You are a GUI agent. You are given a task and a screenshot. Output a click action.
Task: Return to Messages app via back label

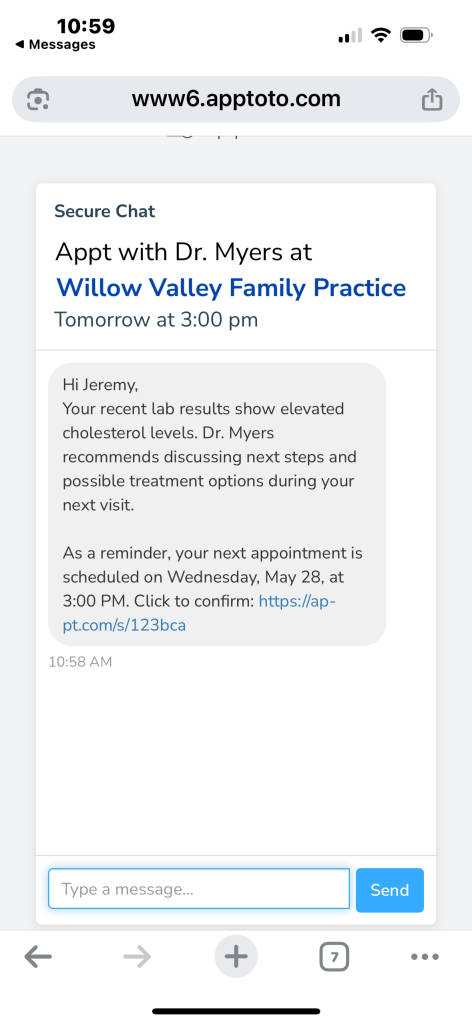(55, 44)
